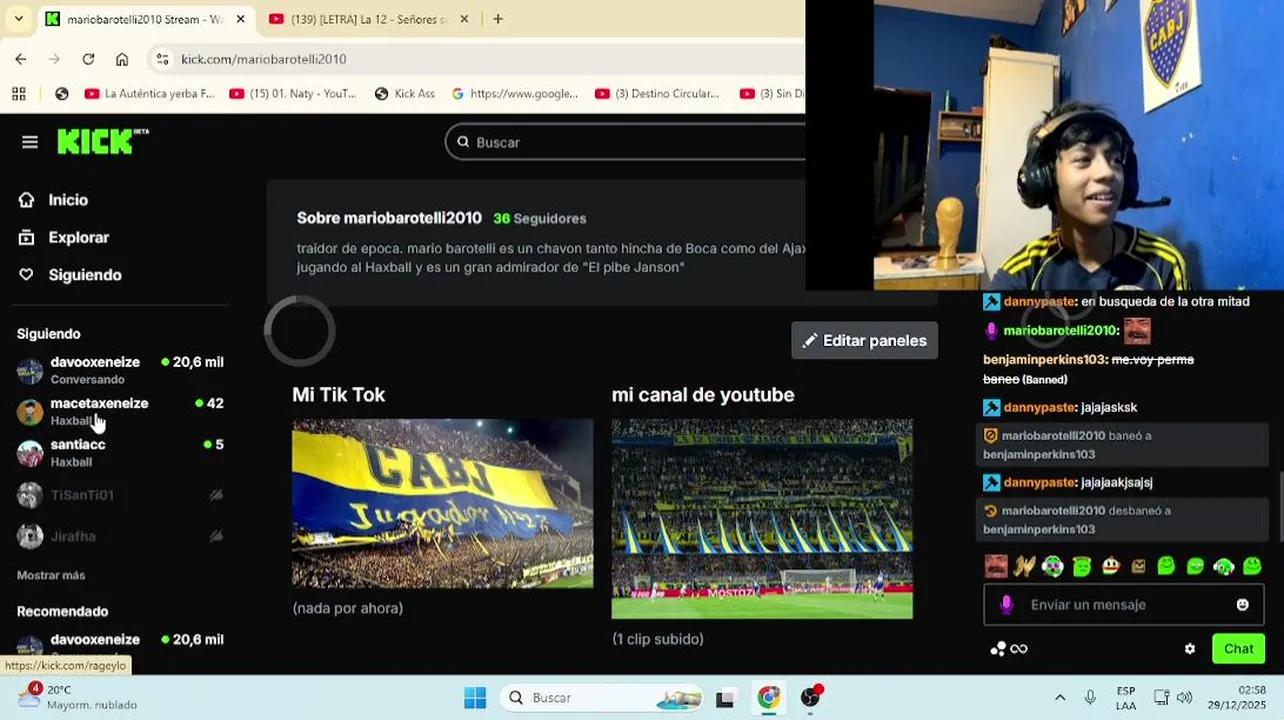This screenshot has height=720, width=1284.
Task: Open offline channel TiSanTi01
Action: (120, 495)
